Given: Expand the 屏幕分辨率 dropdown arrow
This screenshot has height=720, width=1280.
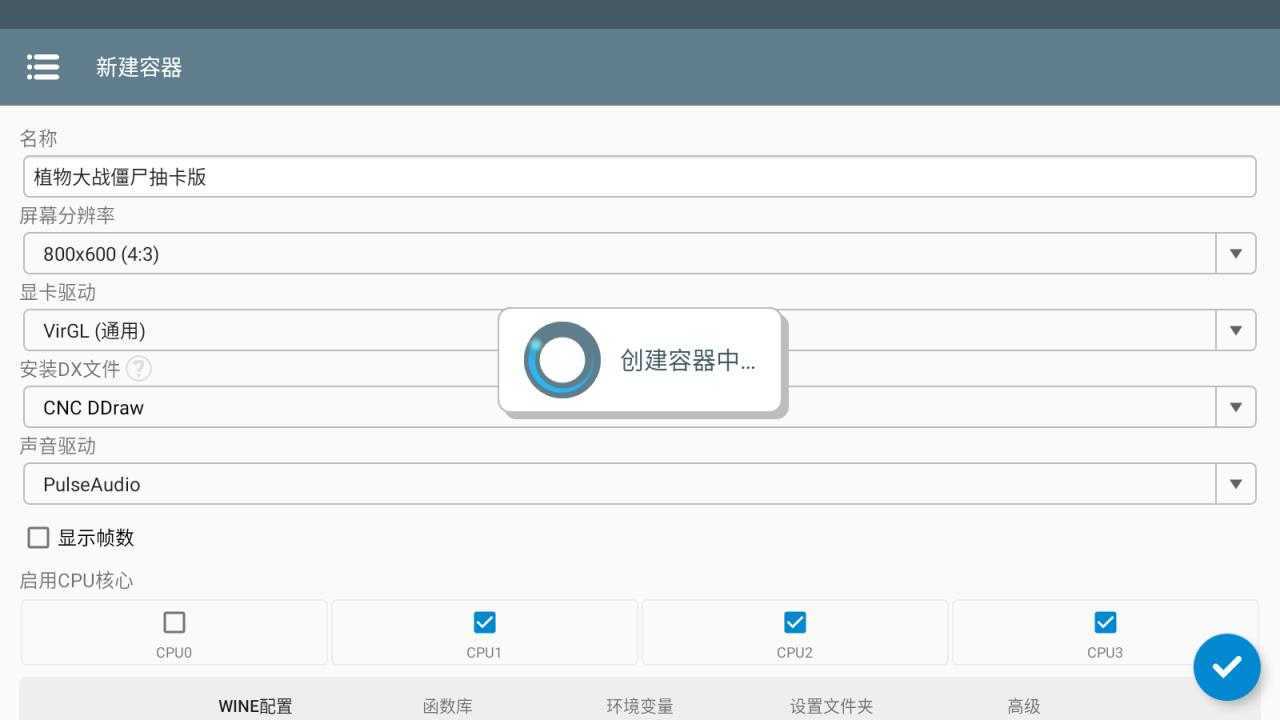Looking at the screenshot, I should coord(1235,254).
